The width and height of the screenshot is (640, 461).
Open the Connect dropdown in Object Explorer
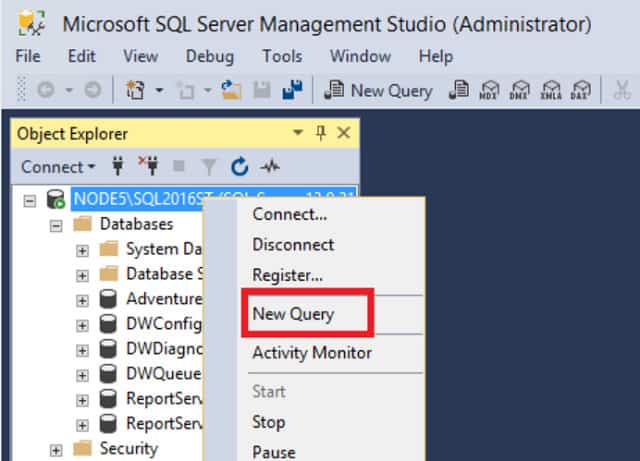coord(58,167)
